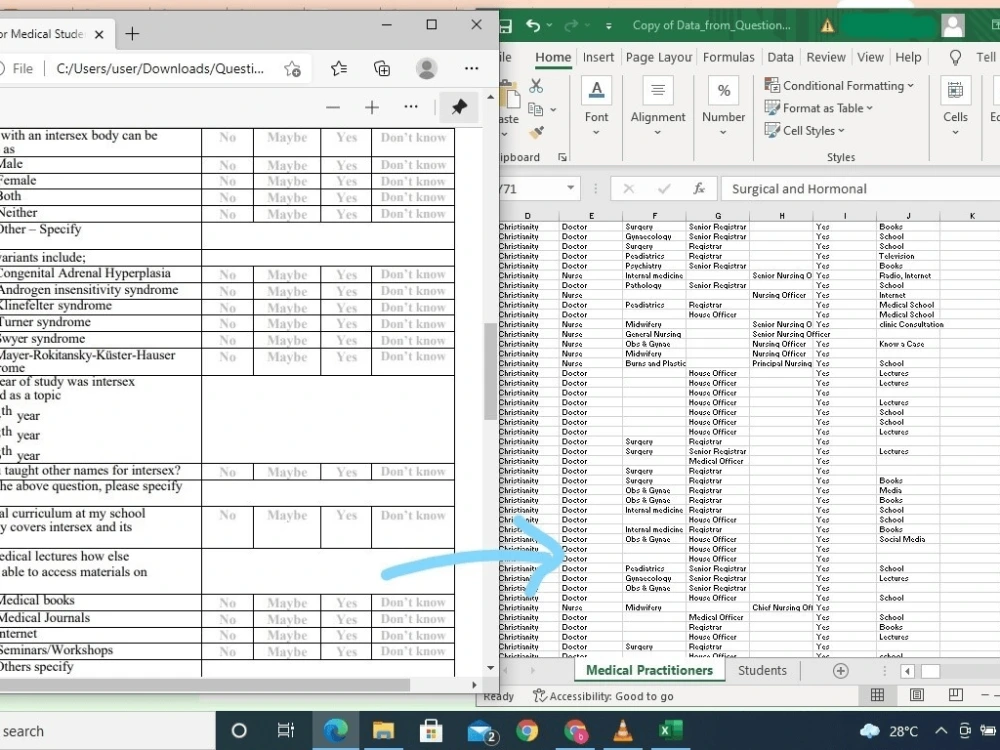
Task: Select the Medical Practitioners sheet tab
Action: pos(649,670)
